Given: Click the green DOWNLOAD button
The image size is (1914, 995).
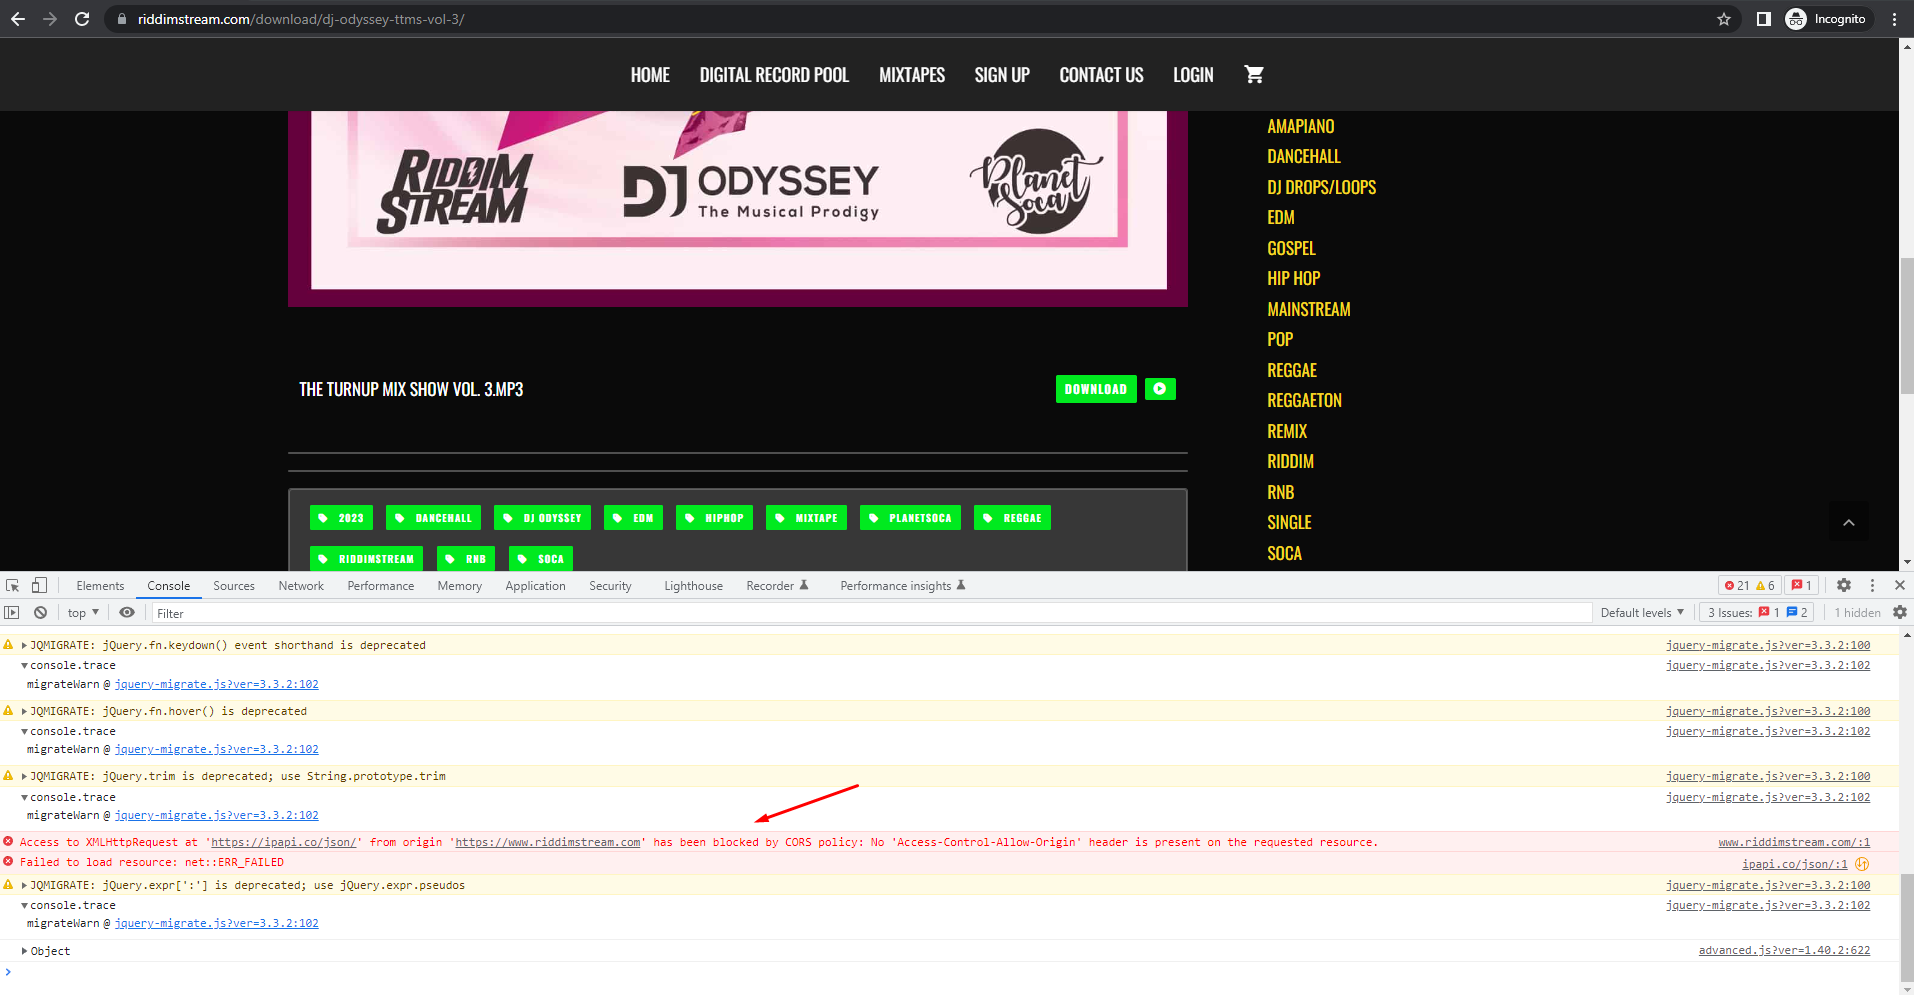Looking at the screenshot, I should point(1096,389).
